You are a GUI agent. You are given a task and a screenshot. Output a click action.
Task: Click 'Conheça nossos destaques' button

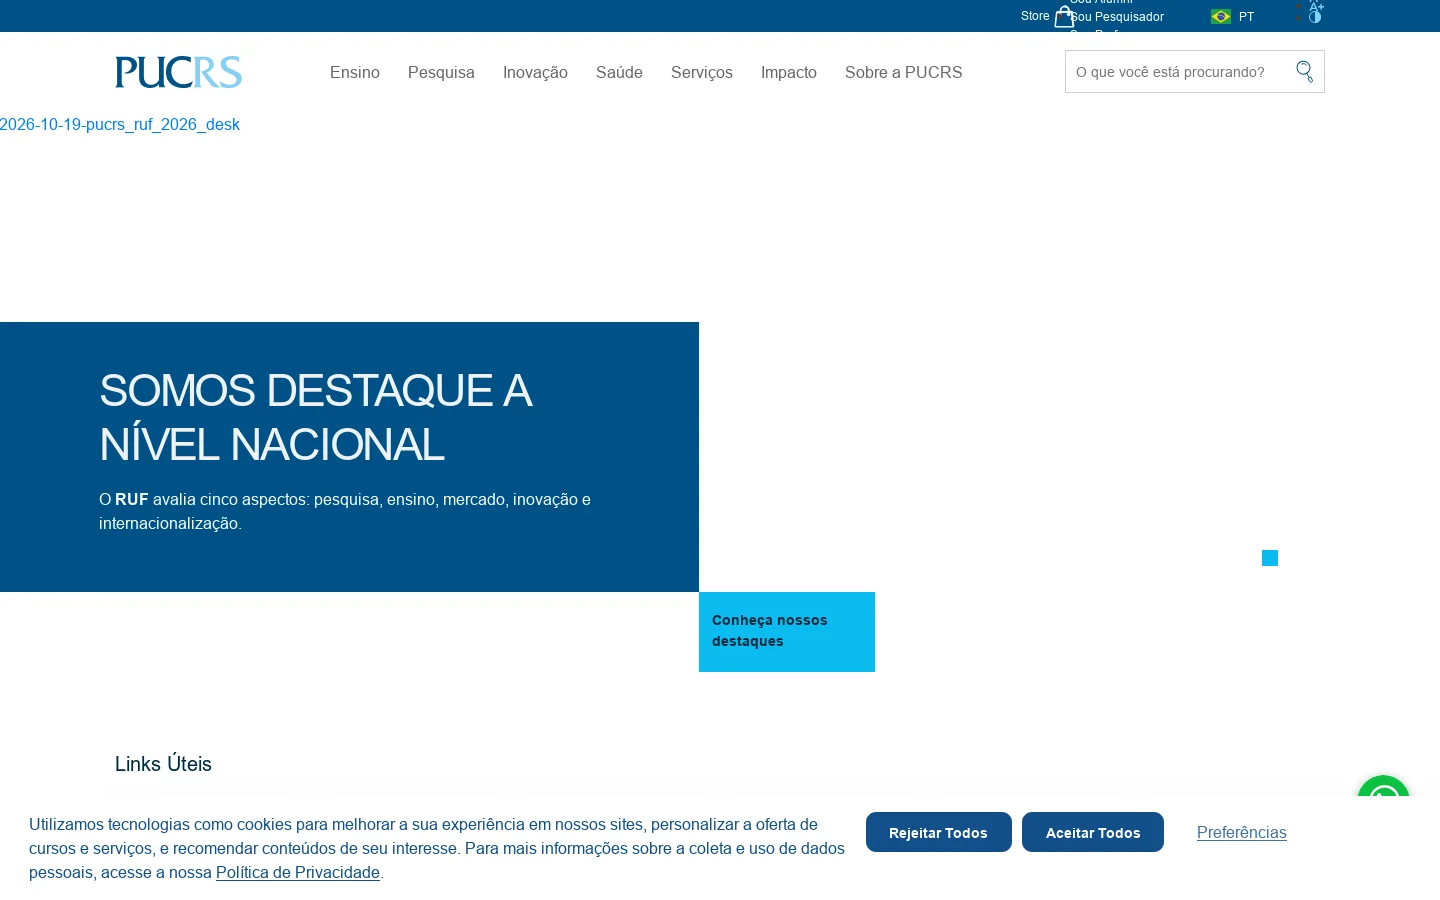[x=787, y=632]
